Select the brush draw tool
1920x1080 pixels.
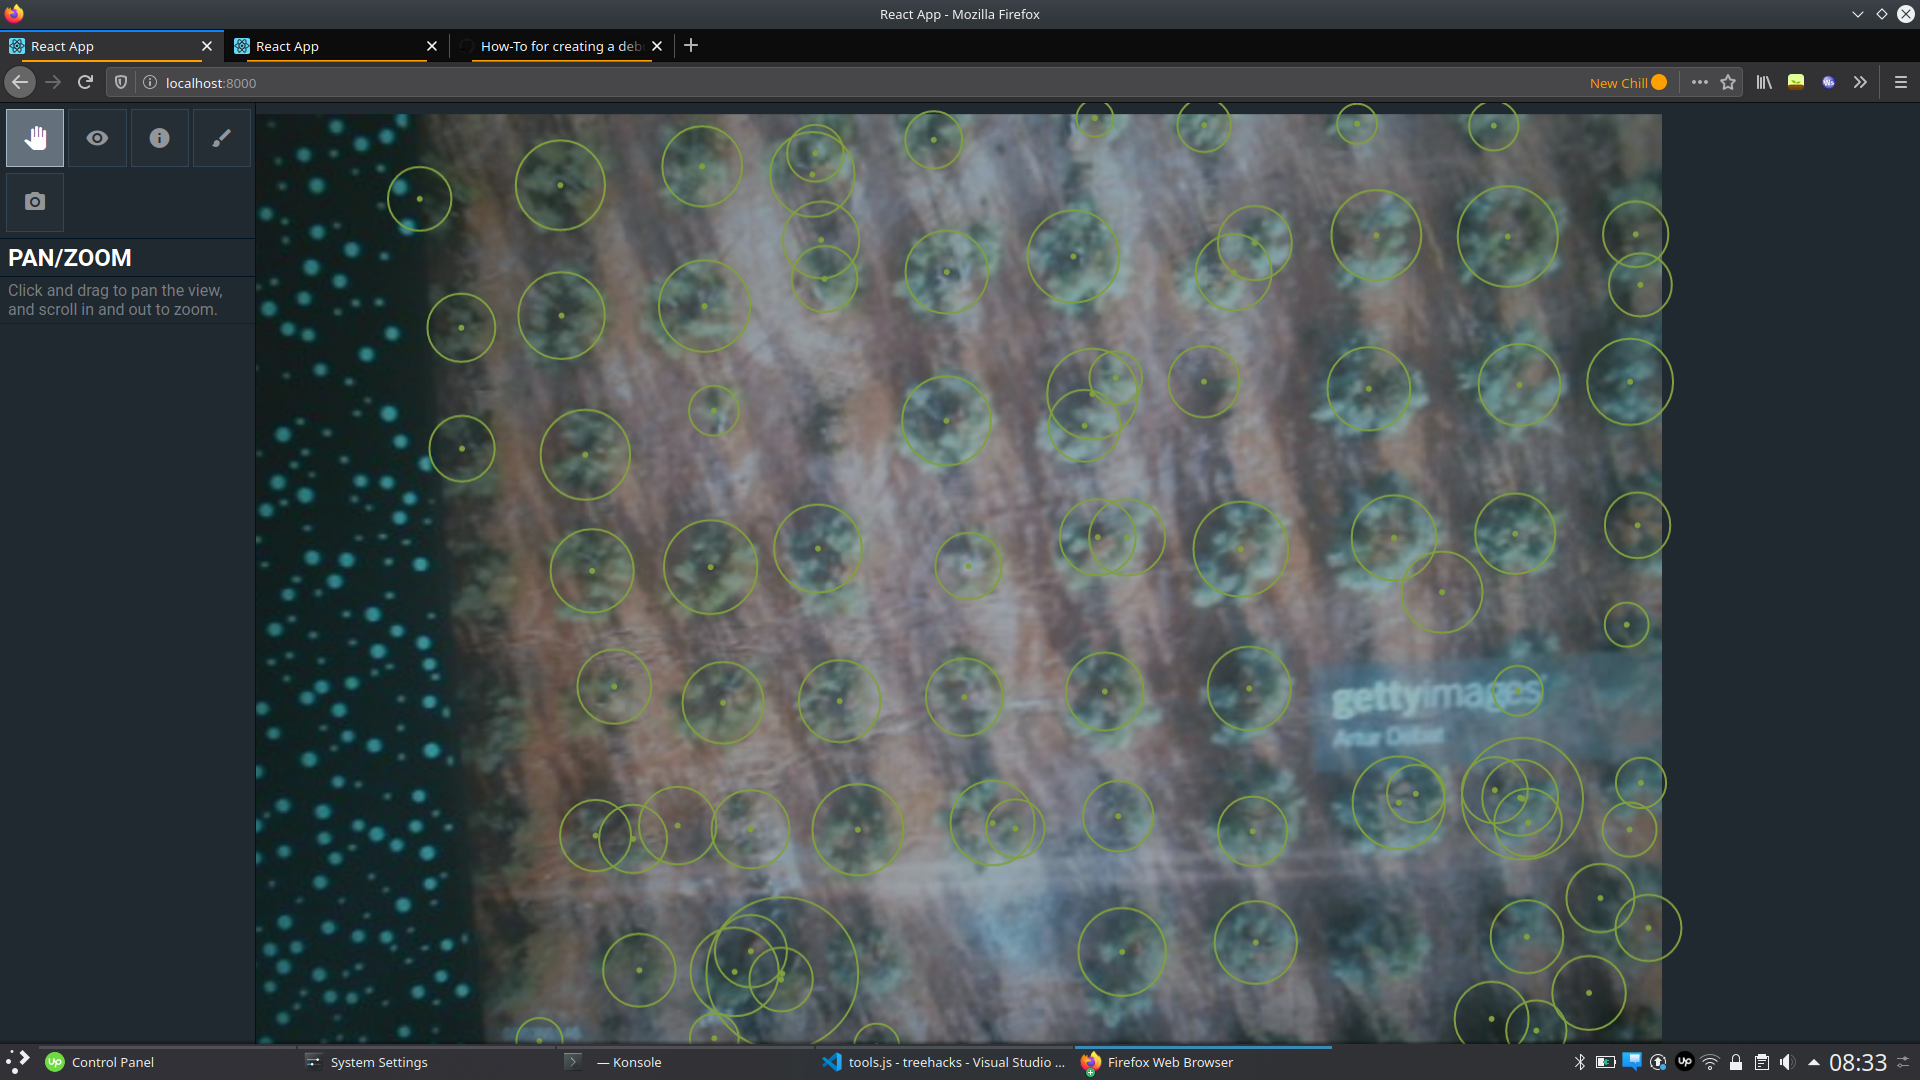[221, 138]
